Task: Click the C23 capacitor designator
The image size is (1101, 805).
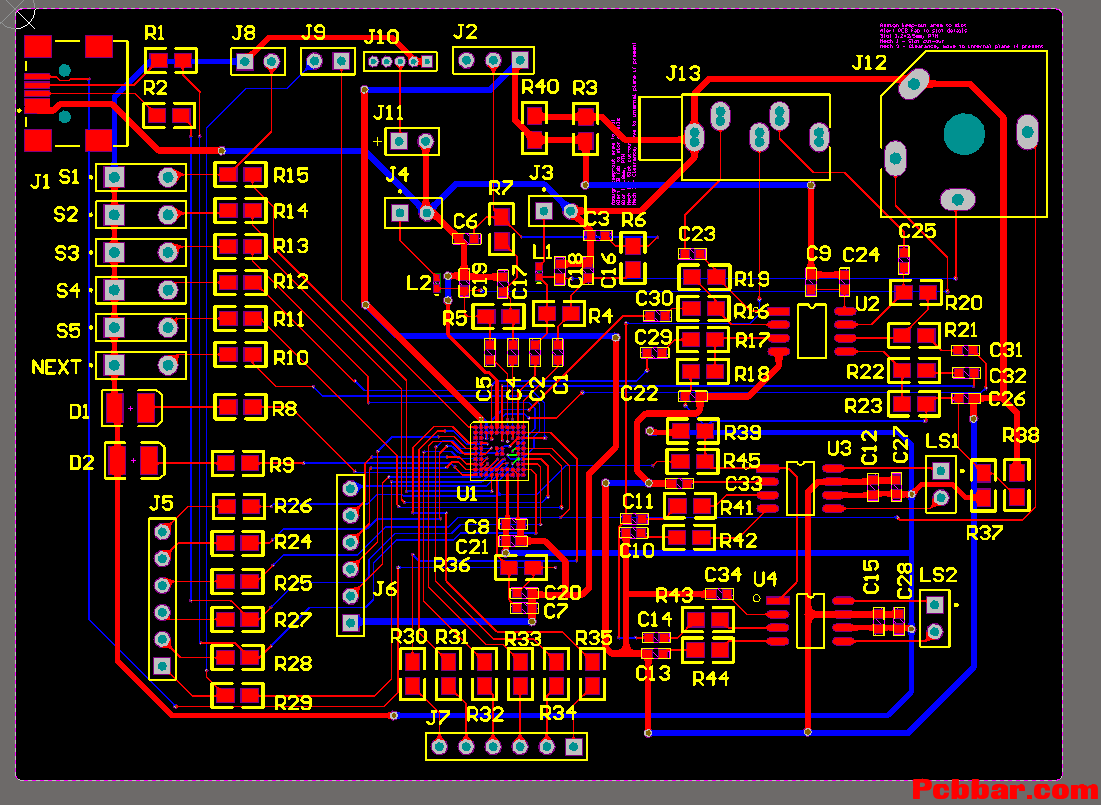Action: coord(697,234)
